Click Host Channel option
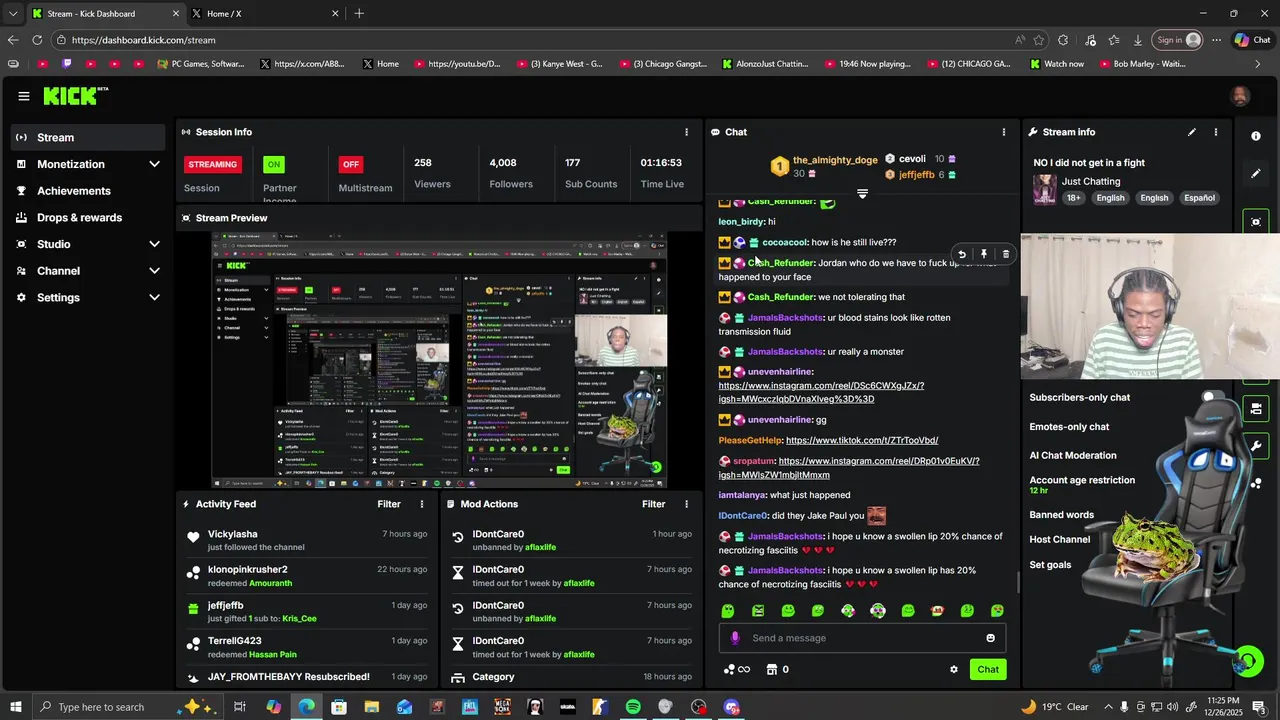Image resolution: width=1280 pixels, height=720 pixels. coord(1060,540)
